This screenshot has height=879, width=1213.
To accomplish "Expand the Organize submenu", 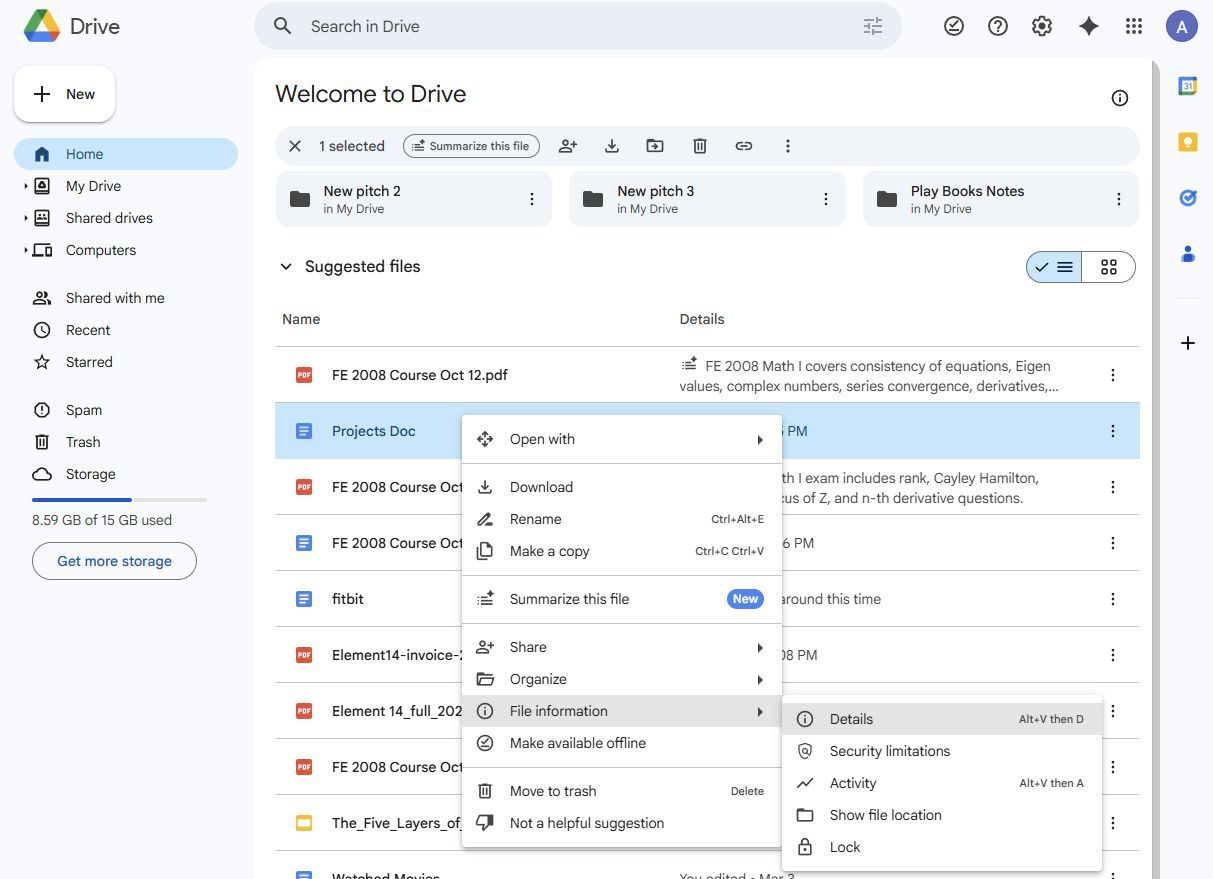I will click(x=622, y=679).
